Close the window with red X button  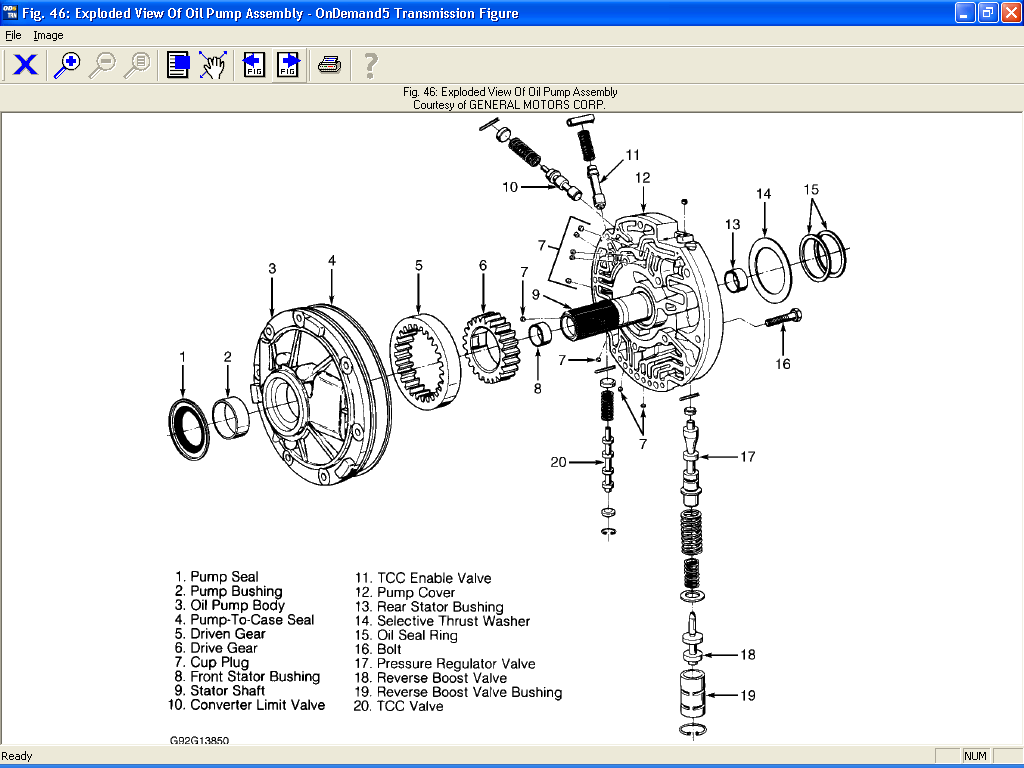[1011, 12]
